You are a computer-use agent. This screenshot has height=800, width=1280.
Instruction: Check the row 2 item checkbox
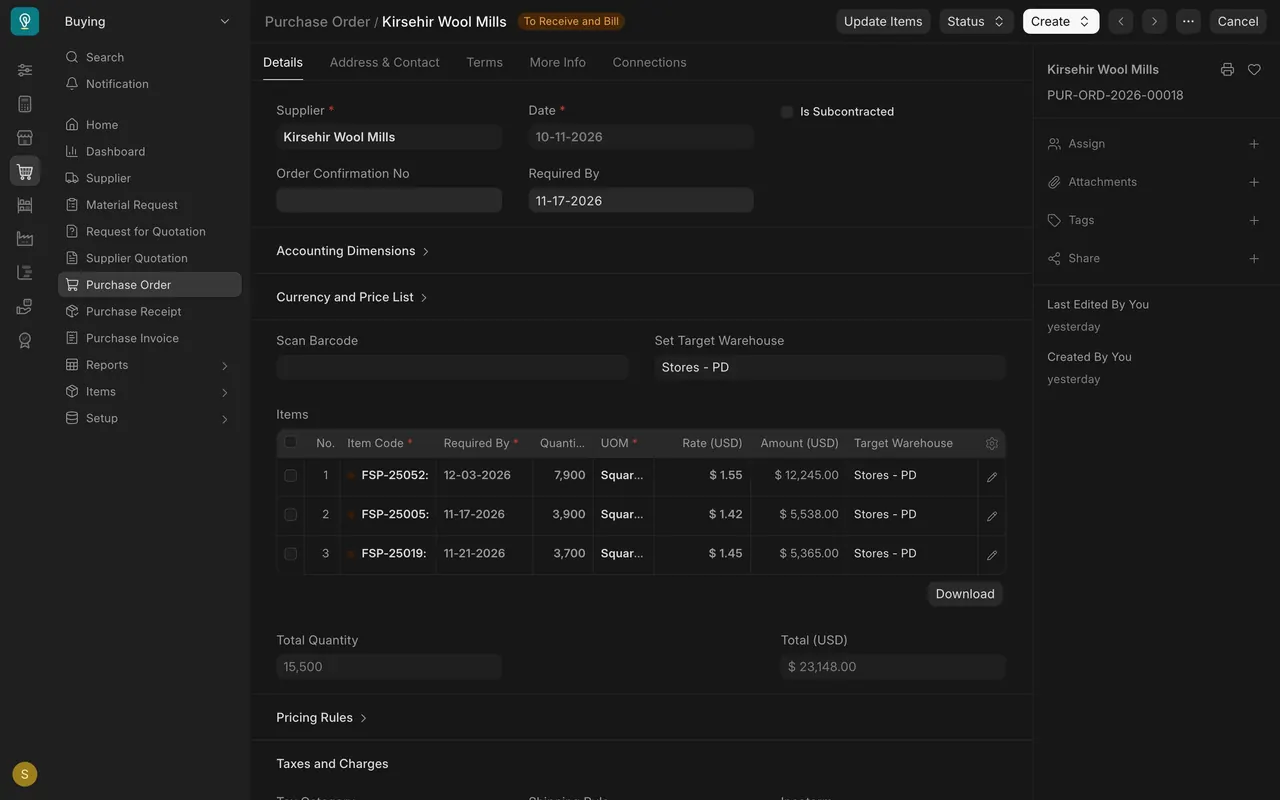pyautogui.click(x=291, y=515)
